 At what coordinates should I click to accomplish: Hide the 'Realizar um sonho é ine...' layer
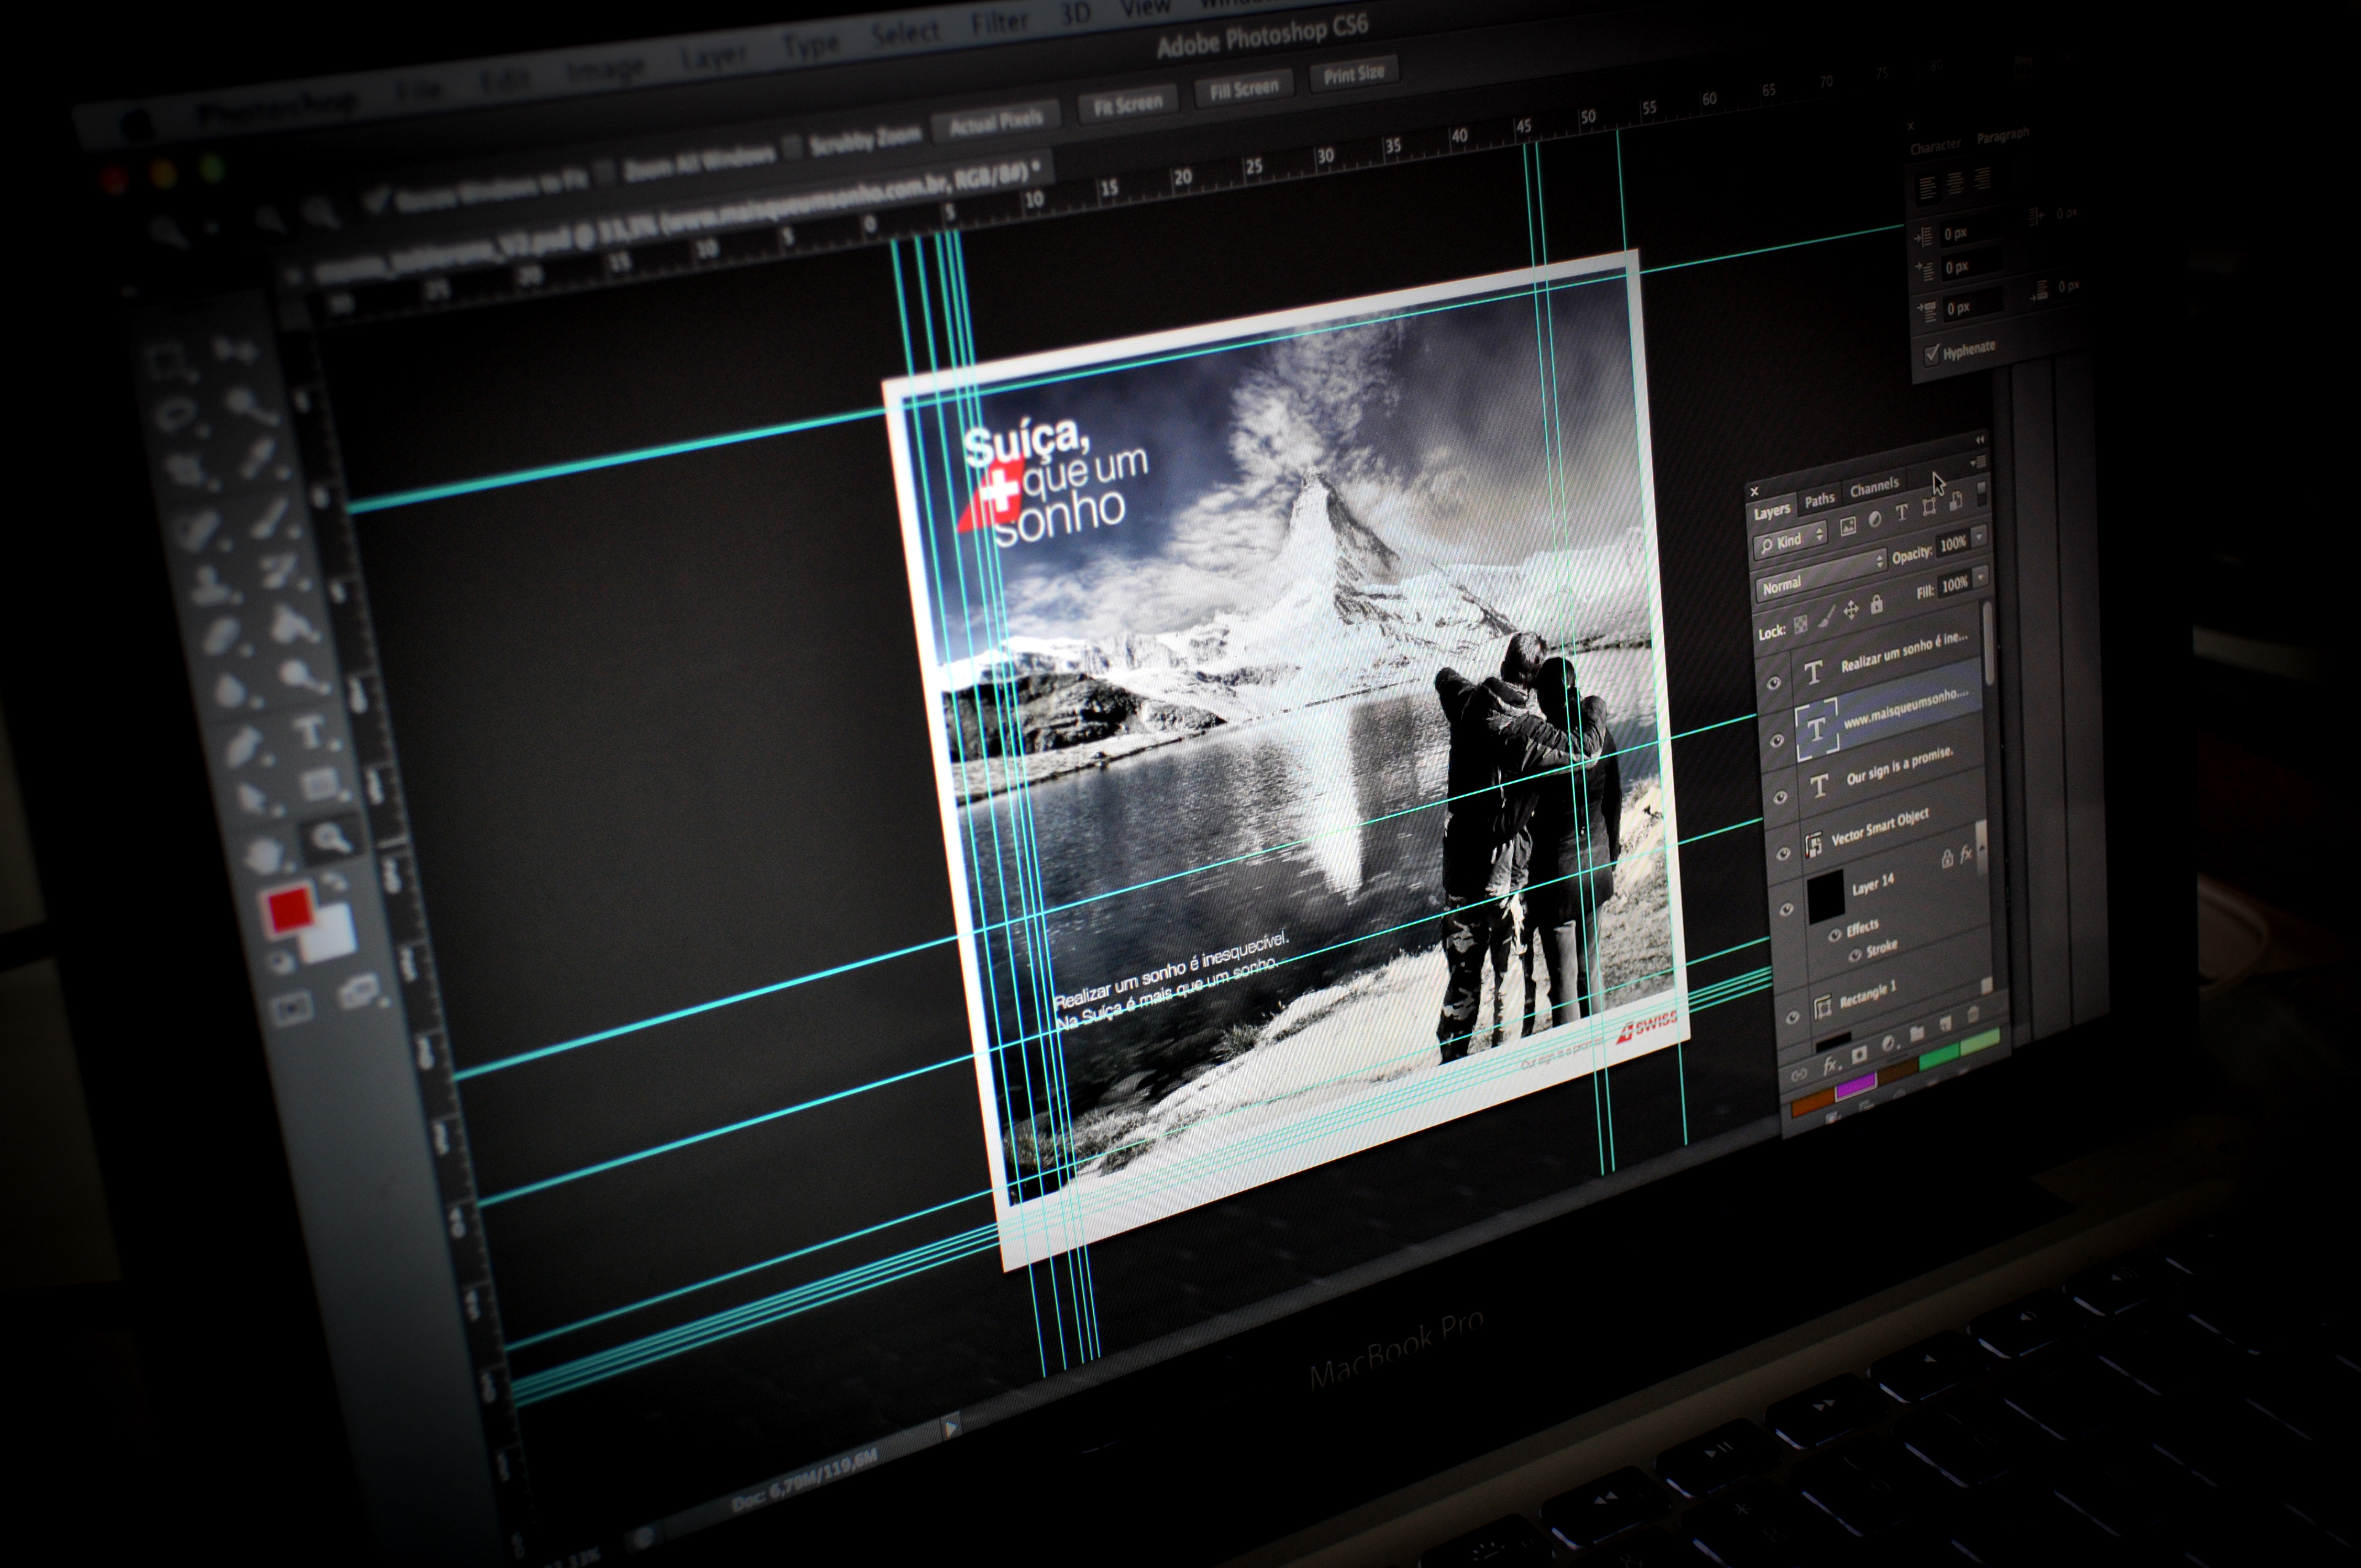click(1774, 682)
